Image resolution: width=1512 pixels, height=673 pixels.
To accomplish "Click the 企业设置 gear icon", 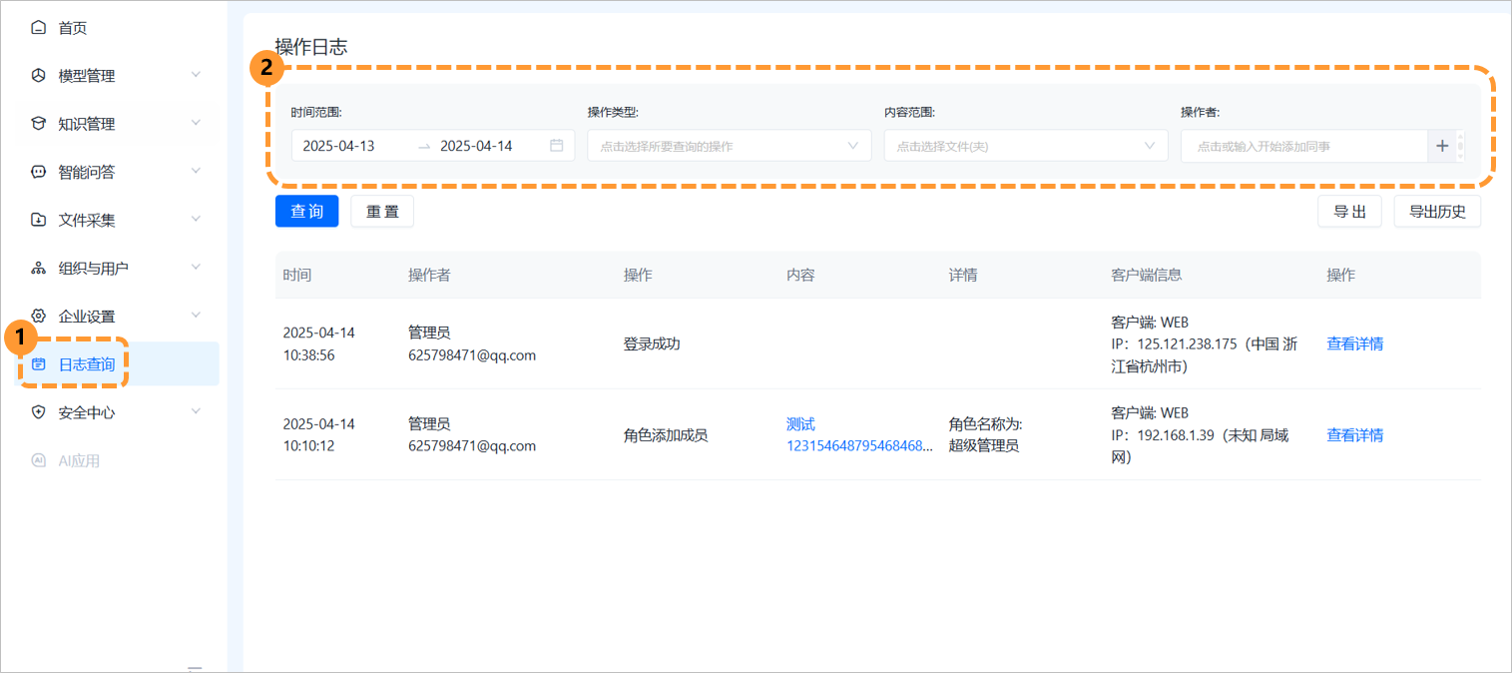I will [39, 315].
